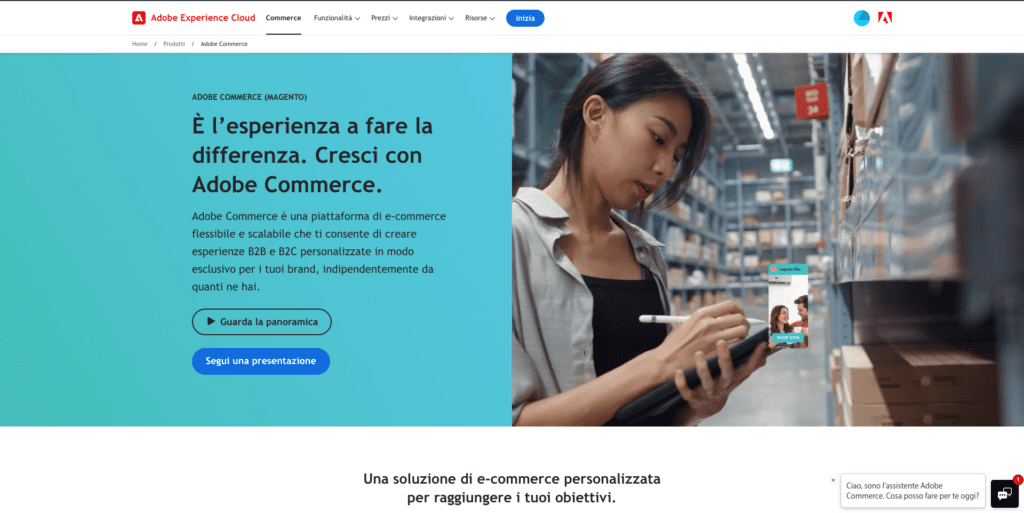Expand the Risorse dropdown menu
1024x513 pixels.
pyautogui.click(x=480, y=18)
